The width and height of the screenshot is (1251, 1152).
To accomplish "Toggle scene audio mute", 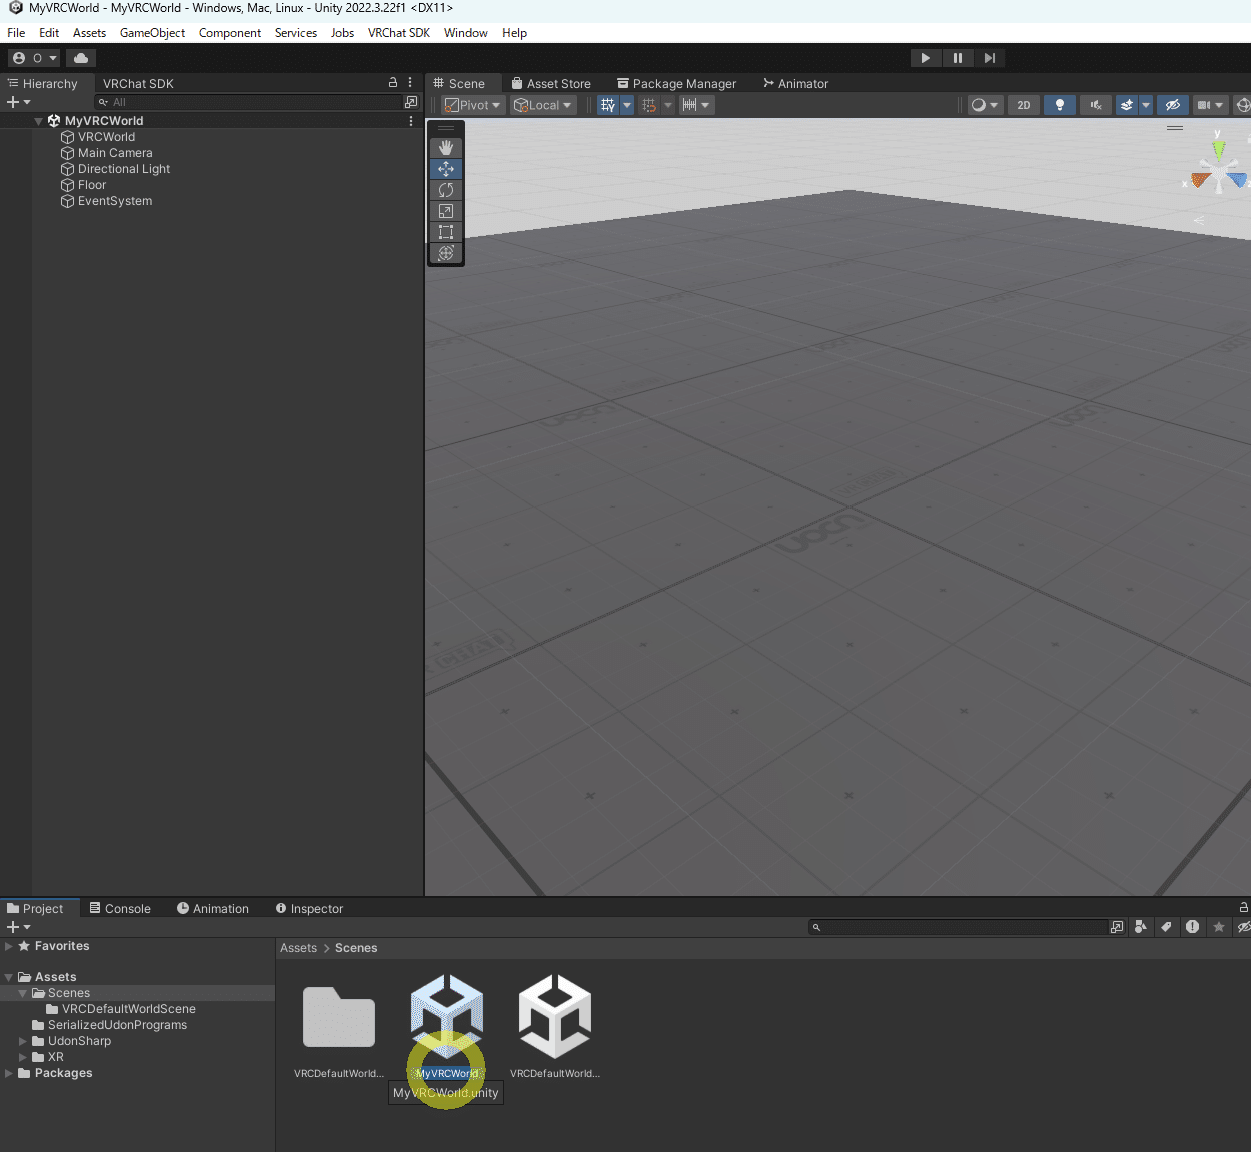I will point(1096,105).
